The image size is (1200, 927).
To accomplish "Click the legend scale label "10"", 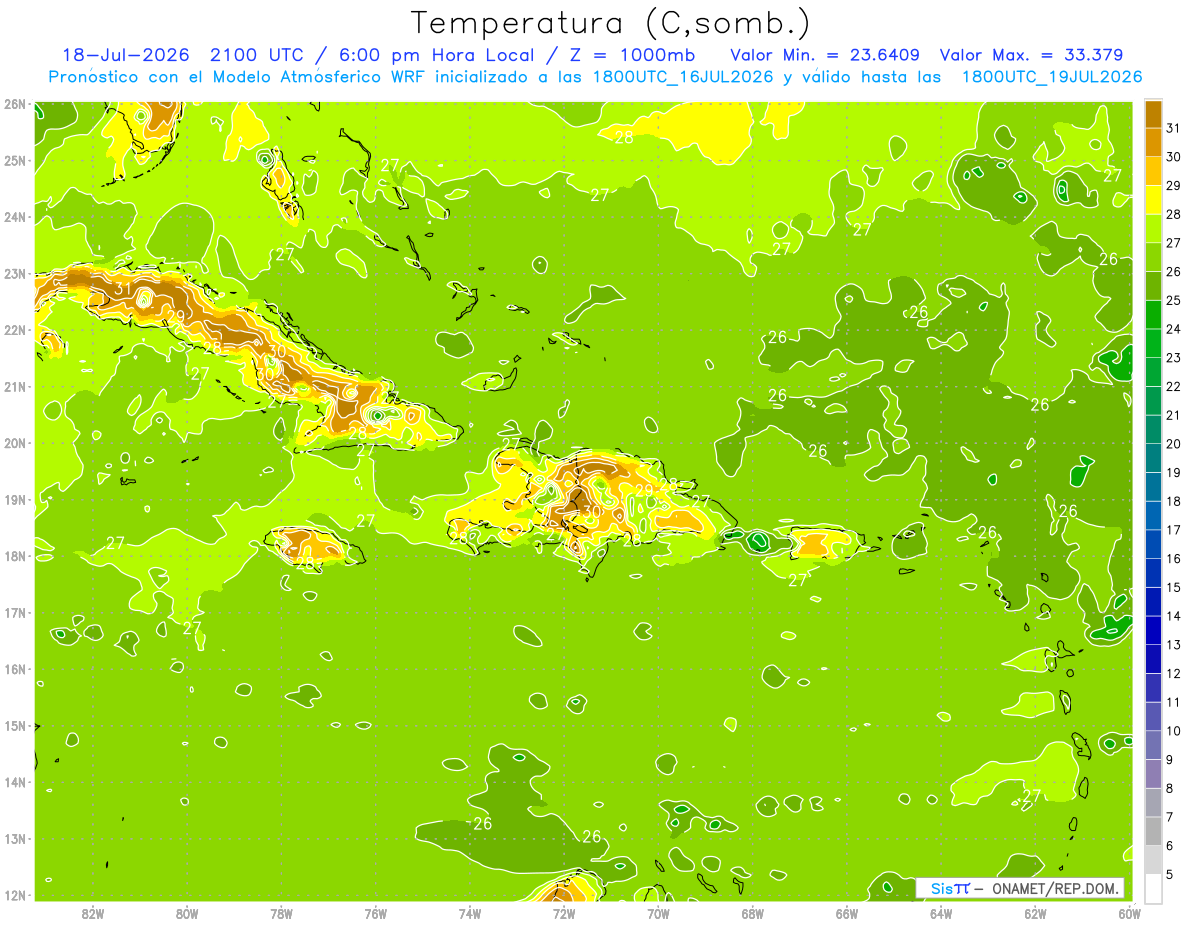I will tap(1175, 731).
